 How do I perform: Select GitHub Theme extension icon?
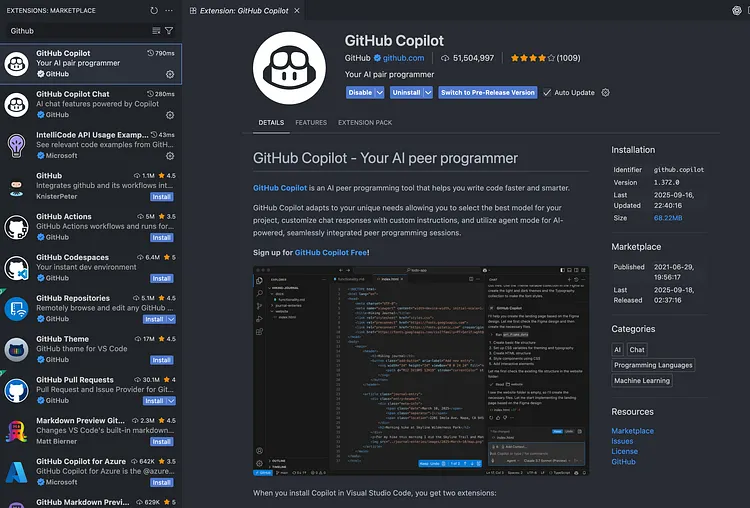17,349
